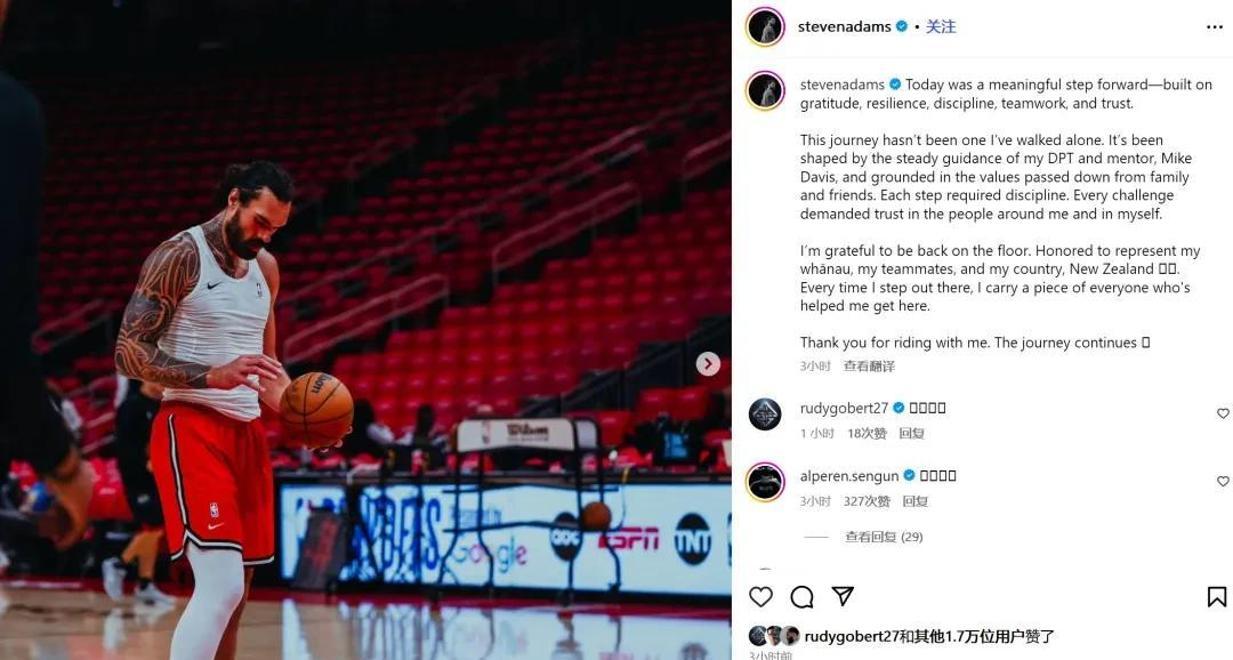Screen dimensions: 1233x660
Task: Expand 查看回复 (29) replies
Action: pos(883,537)
